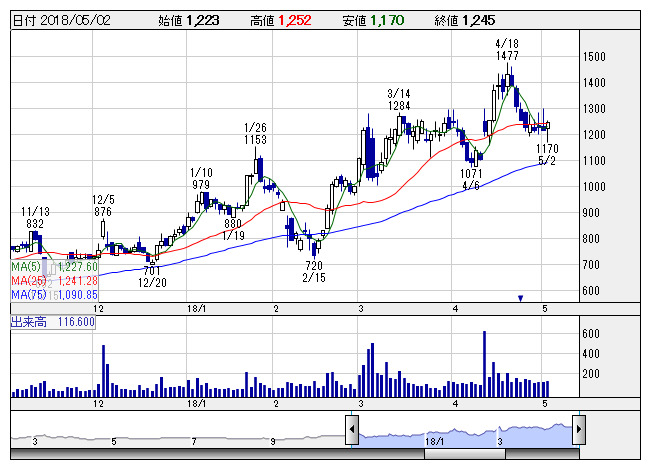This screenshot has width=652, height=469.
Task: Click the MA(75) legend label
Action: click(x=29, y=295)
